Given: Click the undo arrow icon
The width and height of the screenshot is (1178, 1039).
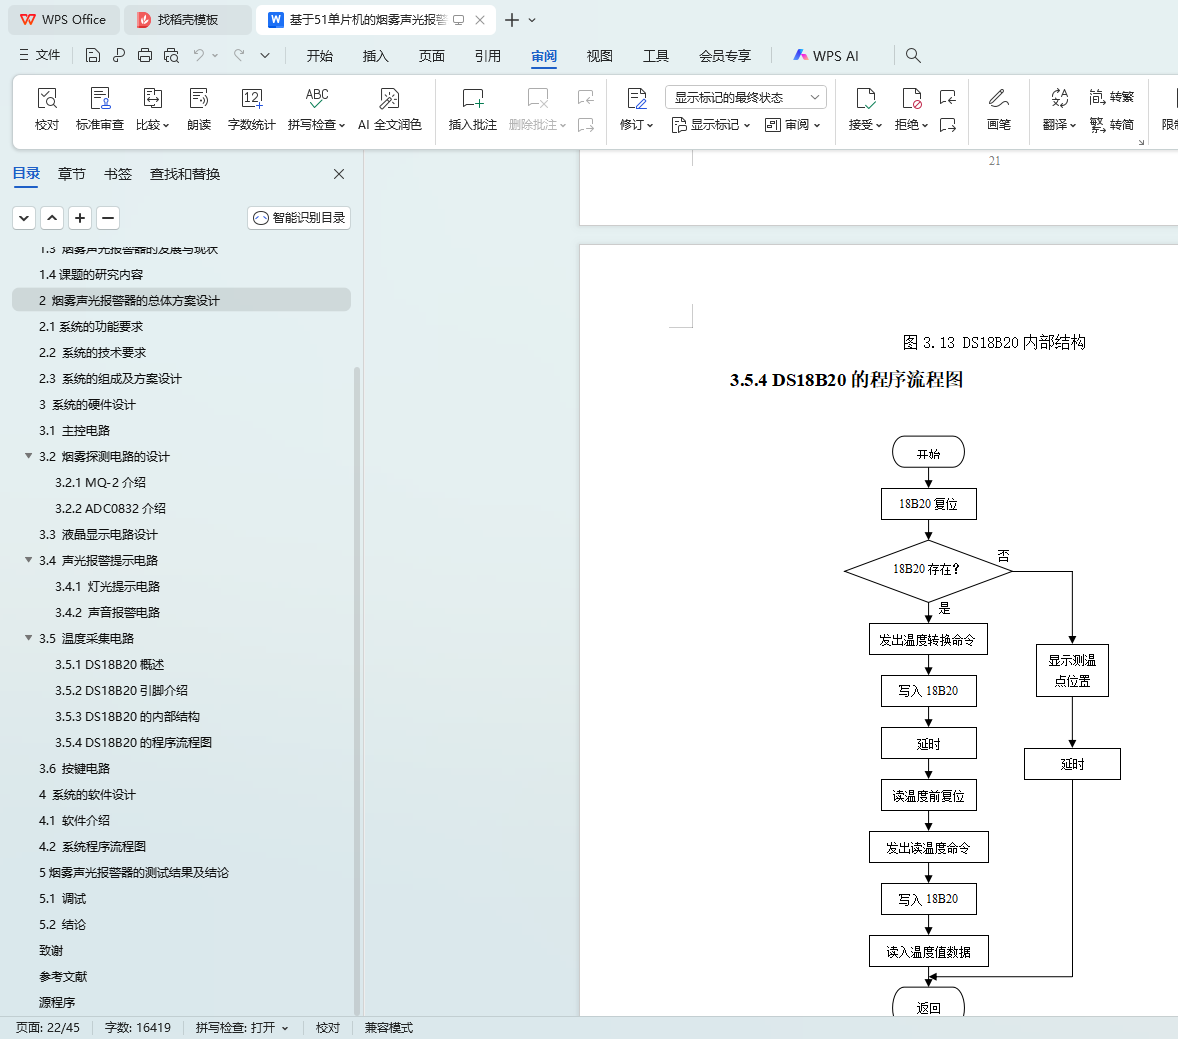Looking at the screenshot, I should click(x=198, y=55).
